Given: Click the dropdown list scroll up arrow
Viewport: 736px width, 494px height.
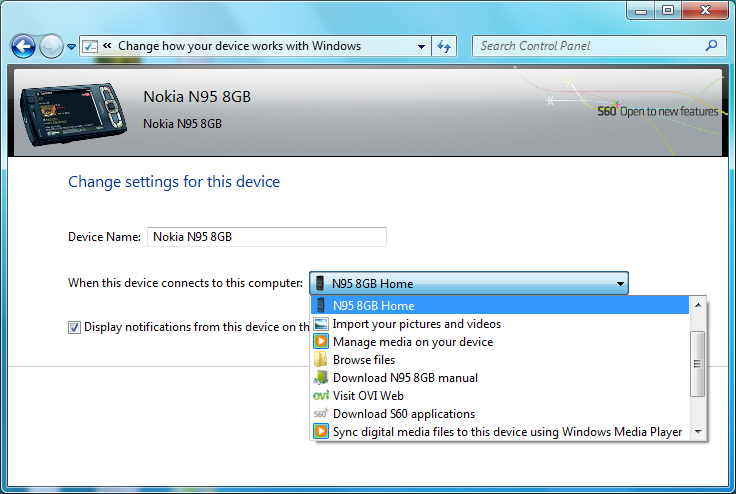Looking at the screenshot, I should (x=698, y=305).
